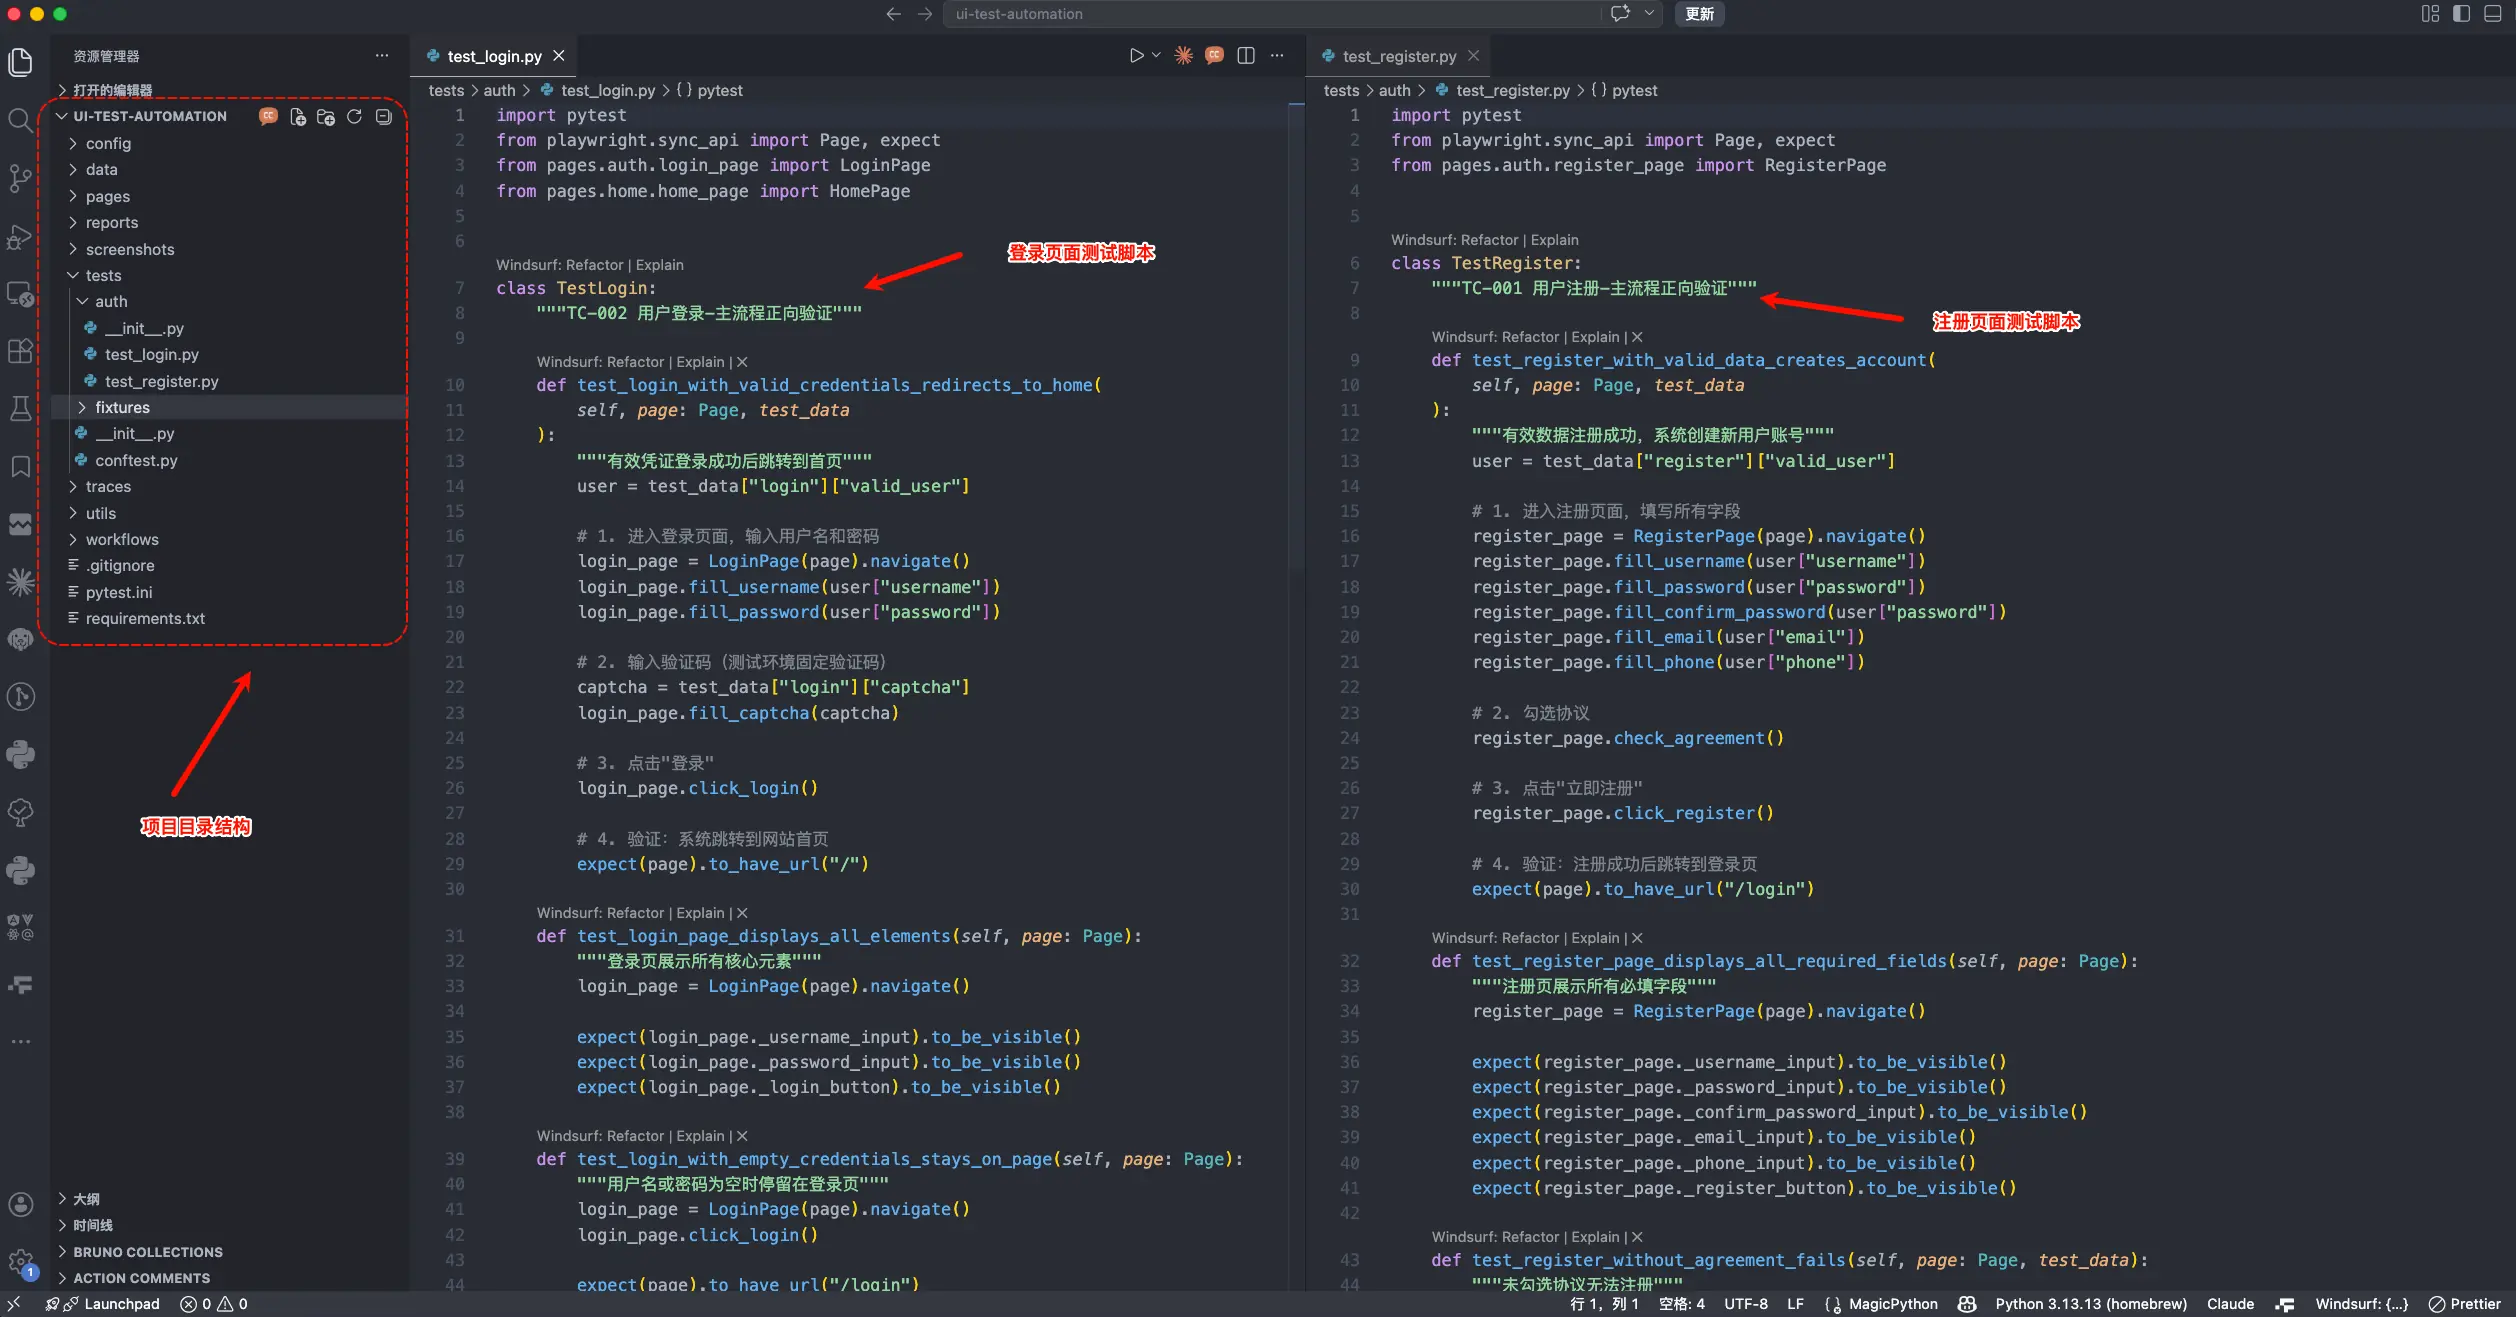Click auth breadcrumb in test_login.py editor
Viewport: 2516px width, 1317px height.
(x=499, y=91)
